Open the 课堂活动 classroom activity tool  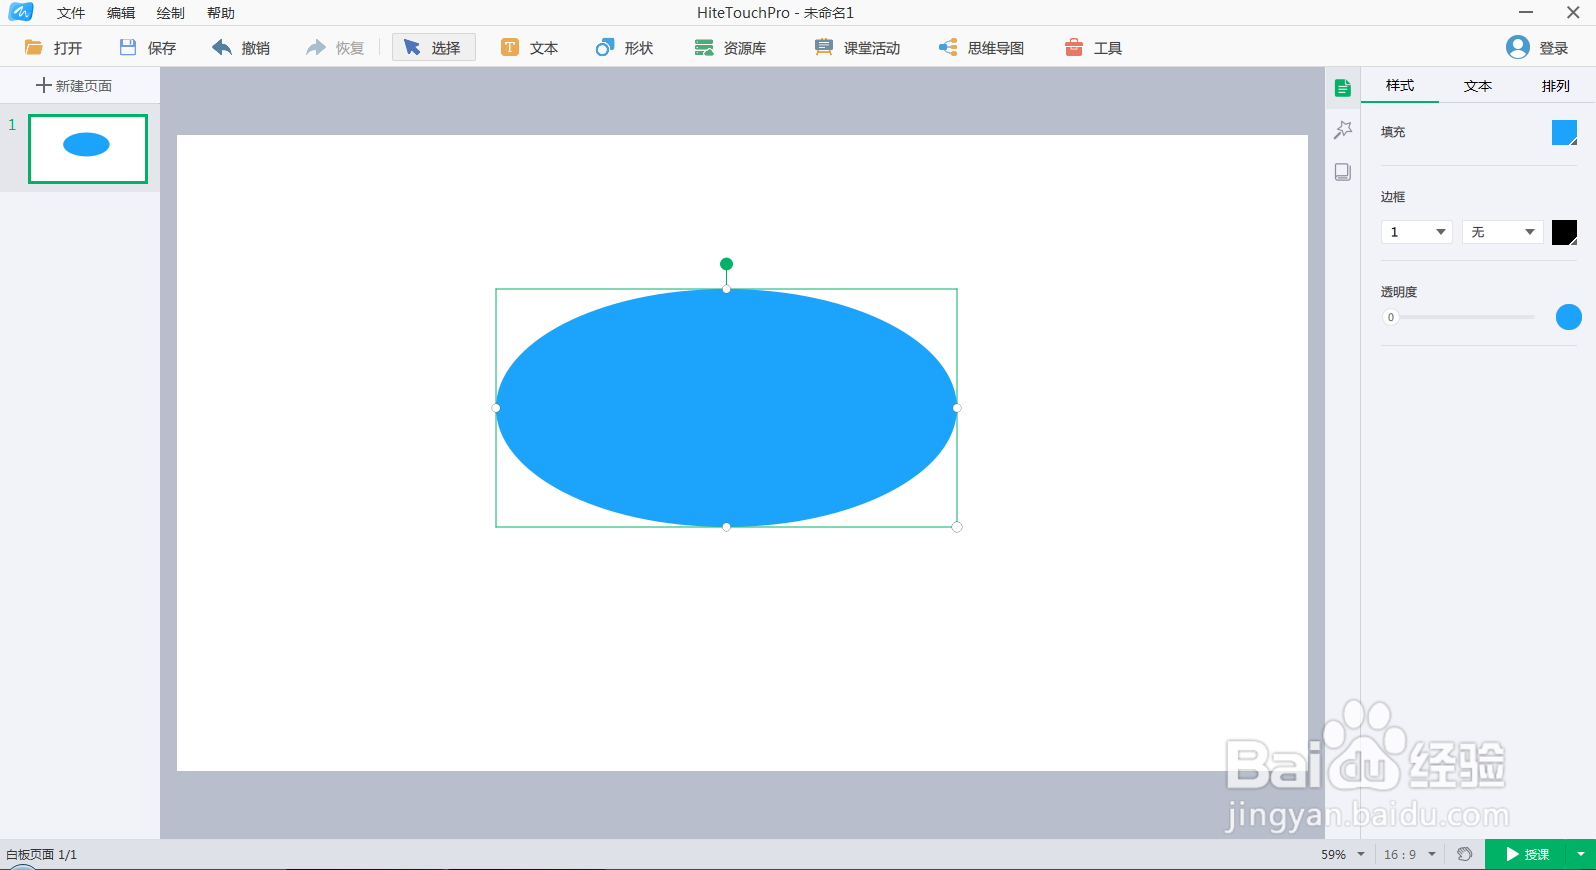pyautogui.click(x=857, y=48)
